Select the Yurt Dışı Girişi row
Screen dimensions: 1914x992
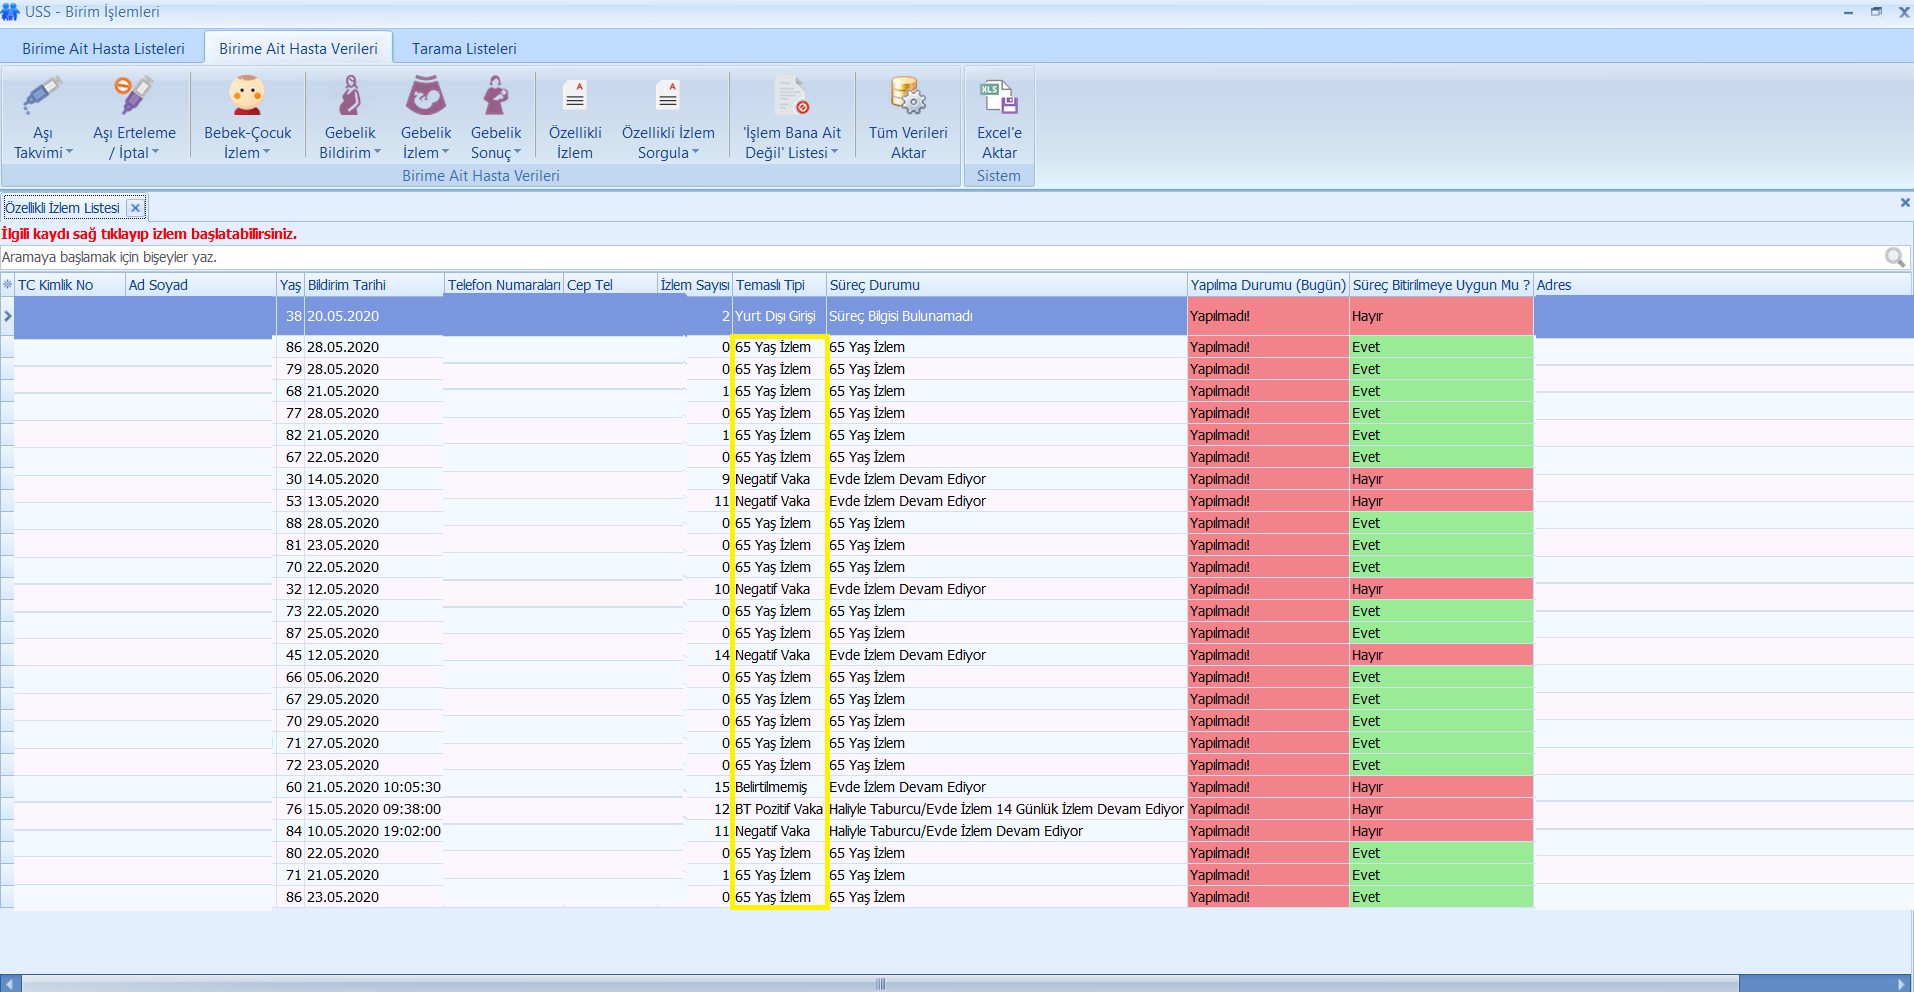click(x=775, y=316)
